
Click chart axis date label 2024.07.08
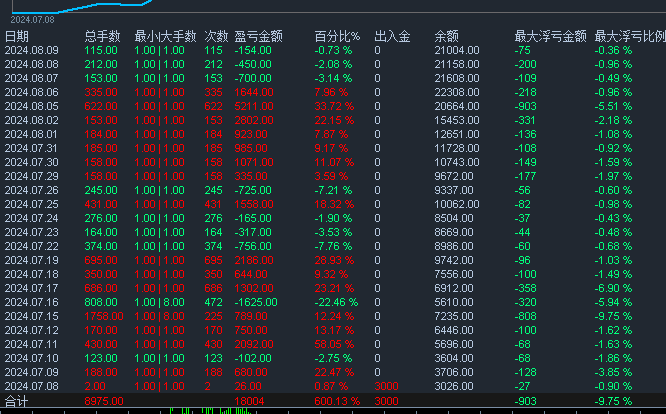(32, 20)
